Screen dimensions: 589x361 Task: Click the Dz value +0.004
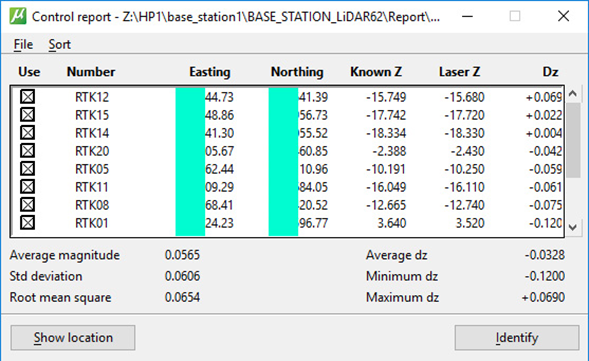[x=544, y=133]
